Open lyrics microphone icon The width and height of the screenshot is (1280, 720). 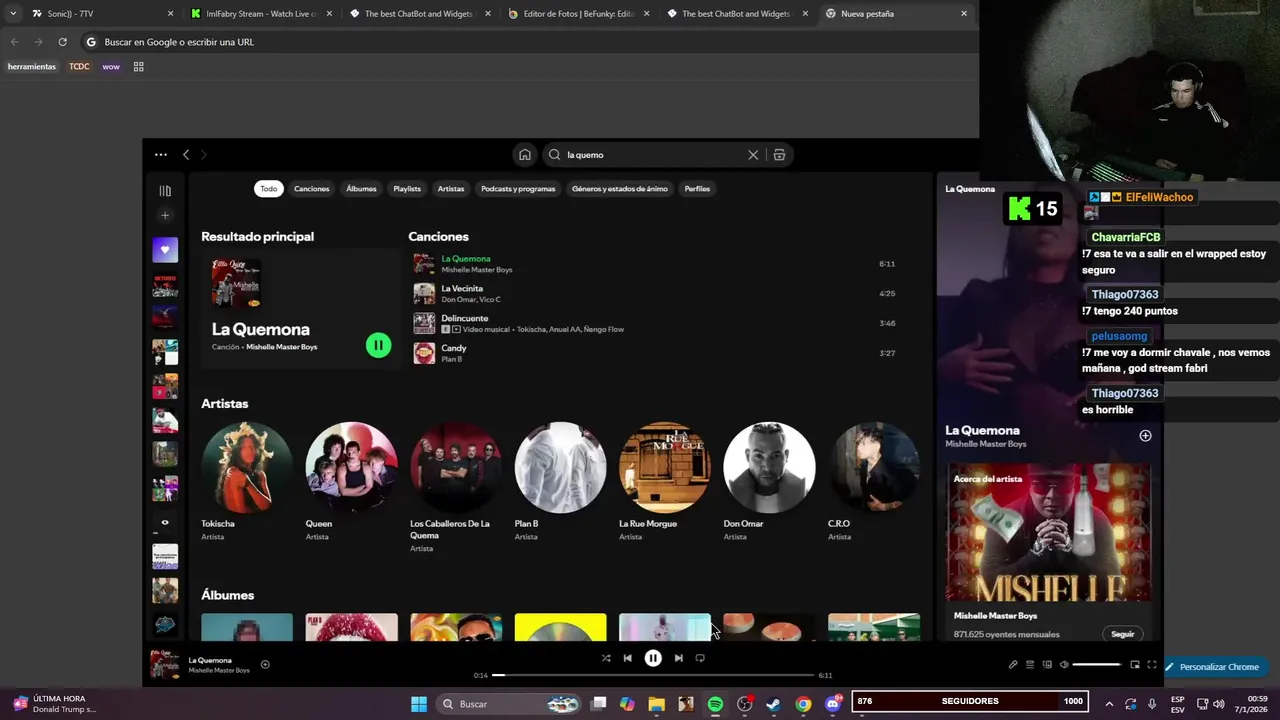pyautogui.click(x=1012, y=665)
